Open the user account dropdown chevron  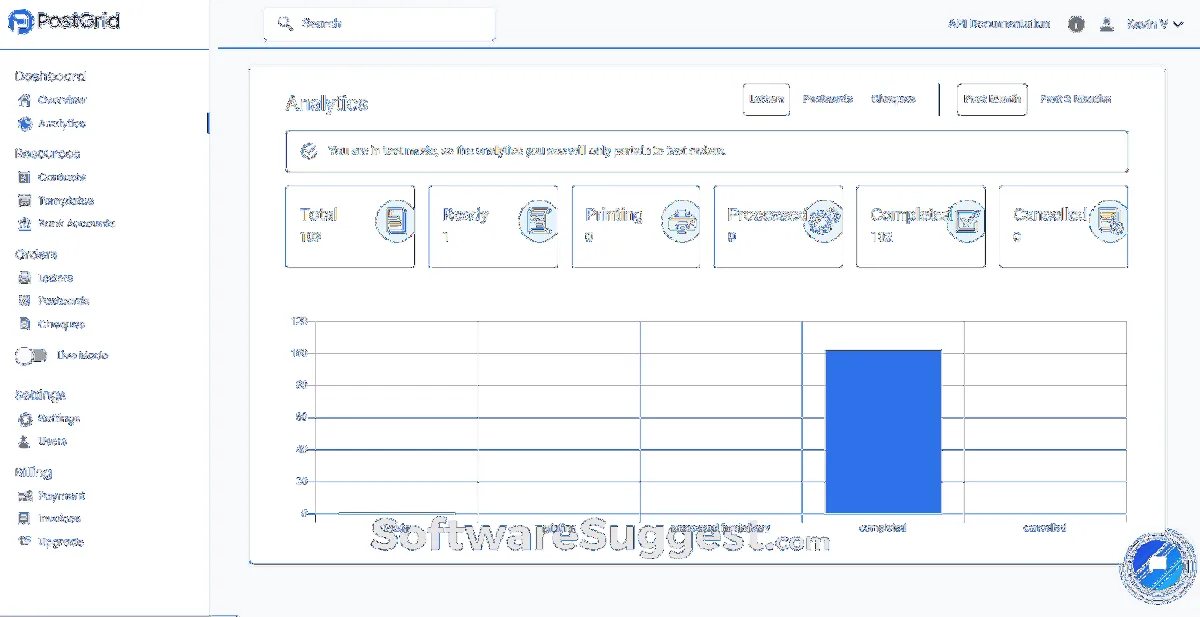click(1179, 24)
